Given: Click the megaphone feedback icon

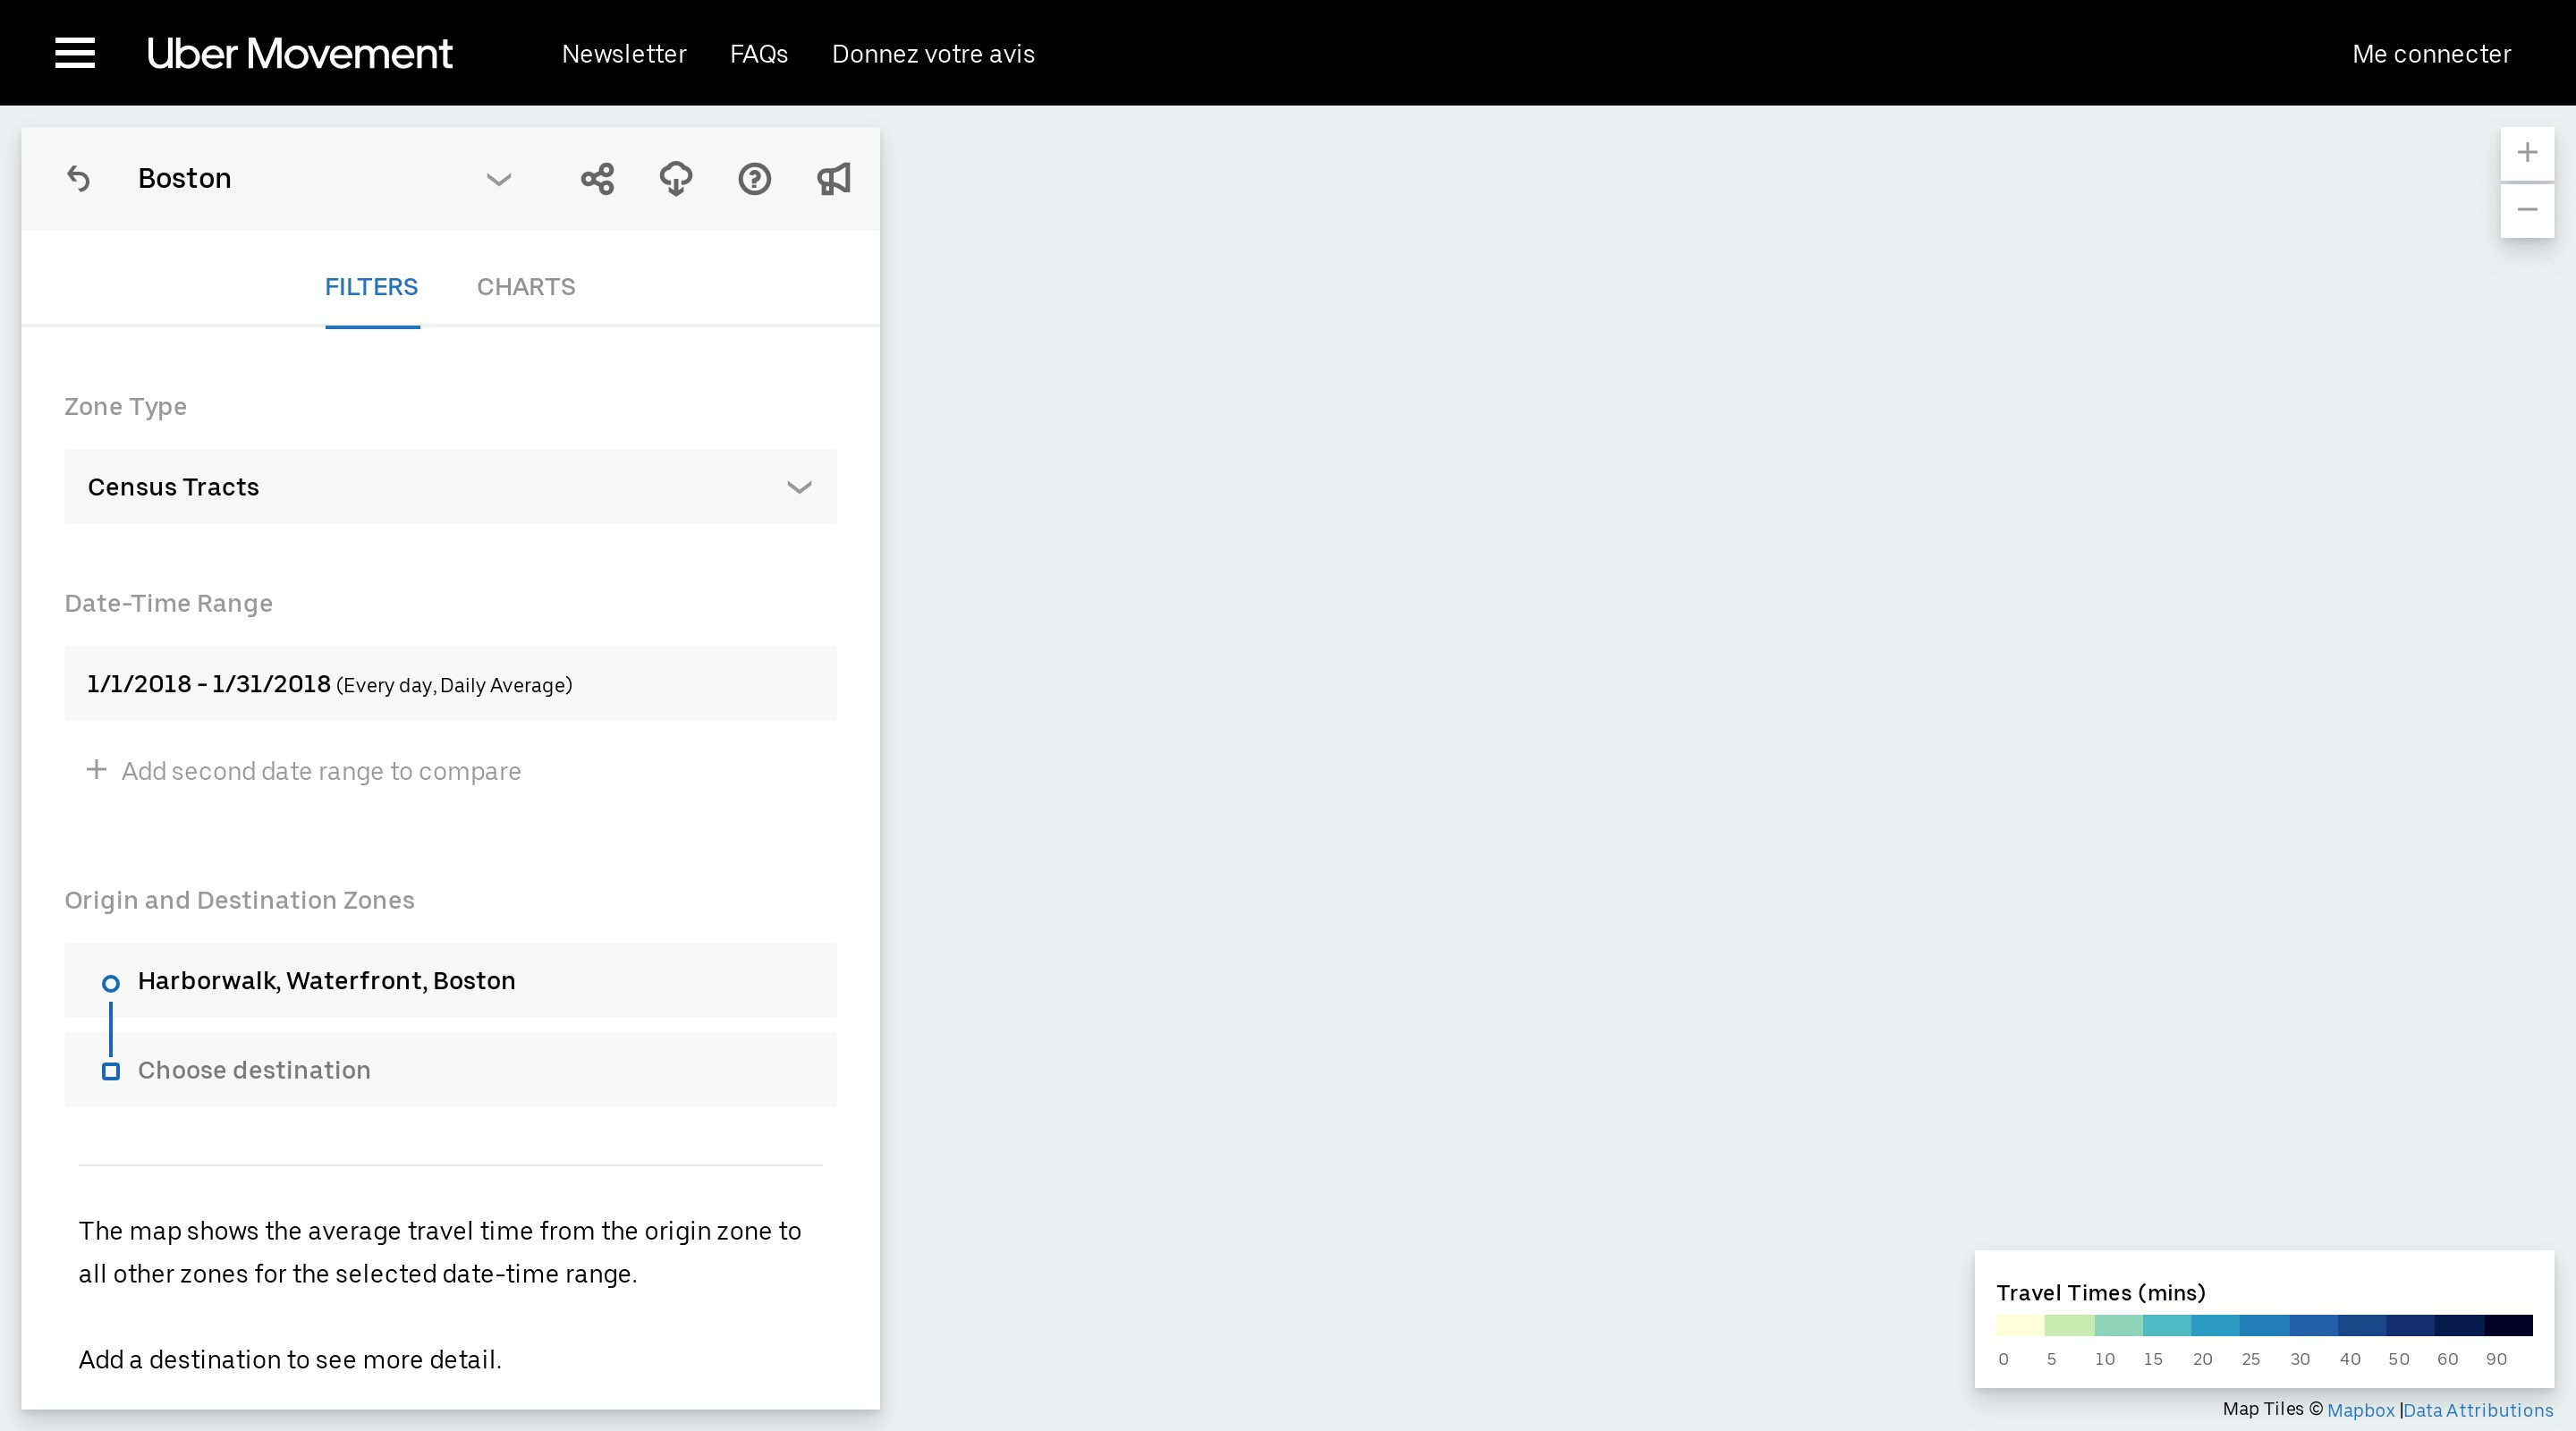Looking at the screenshot, I should pyautogui.click(x=833, y=179).
